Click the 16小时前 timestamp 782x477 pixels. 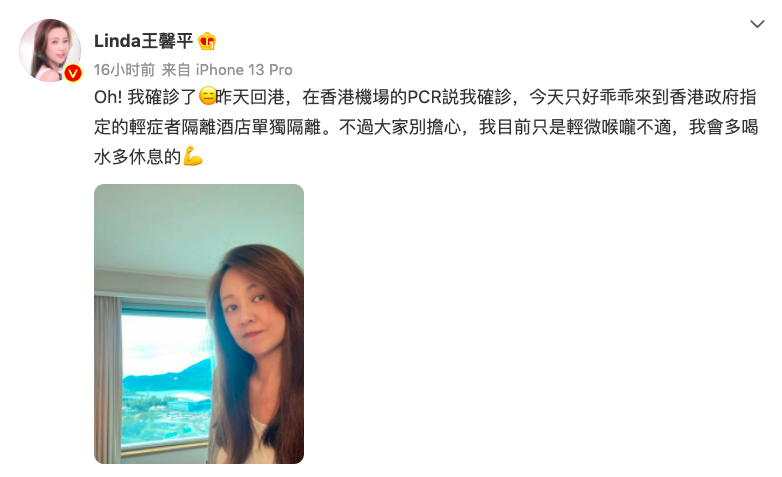[x=124, y=70]
